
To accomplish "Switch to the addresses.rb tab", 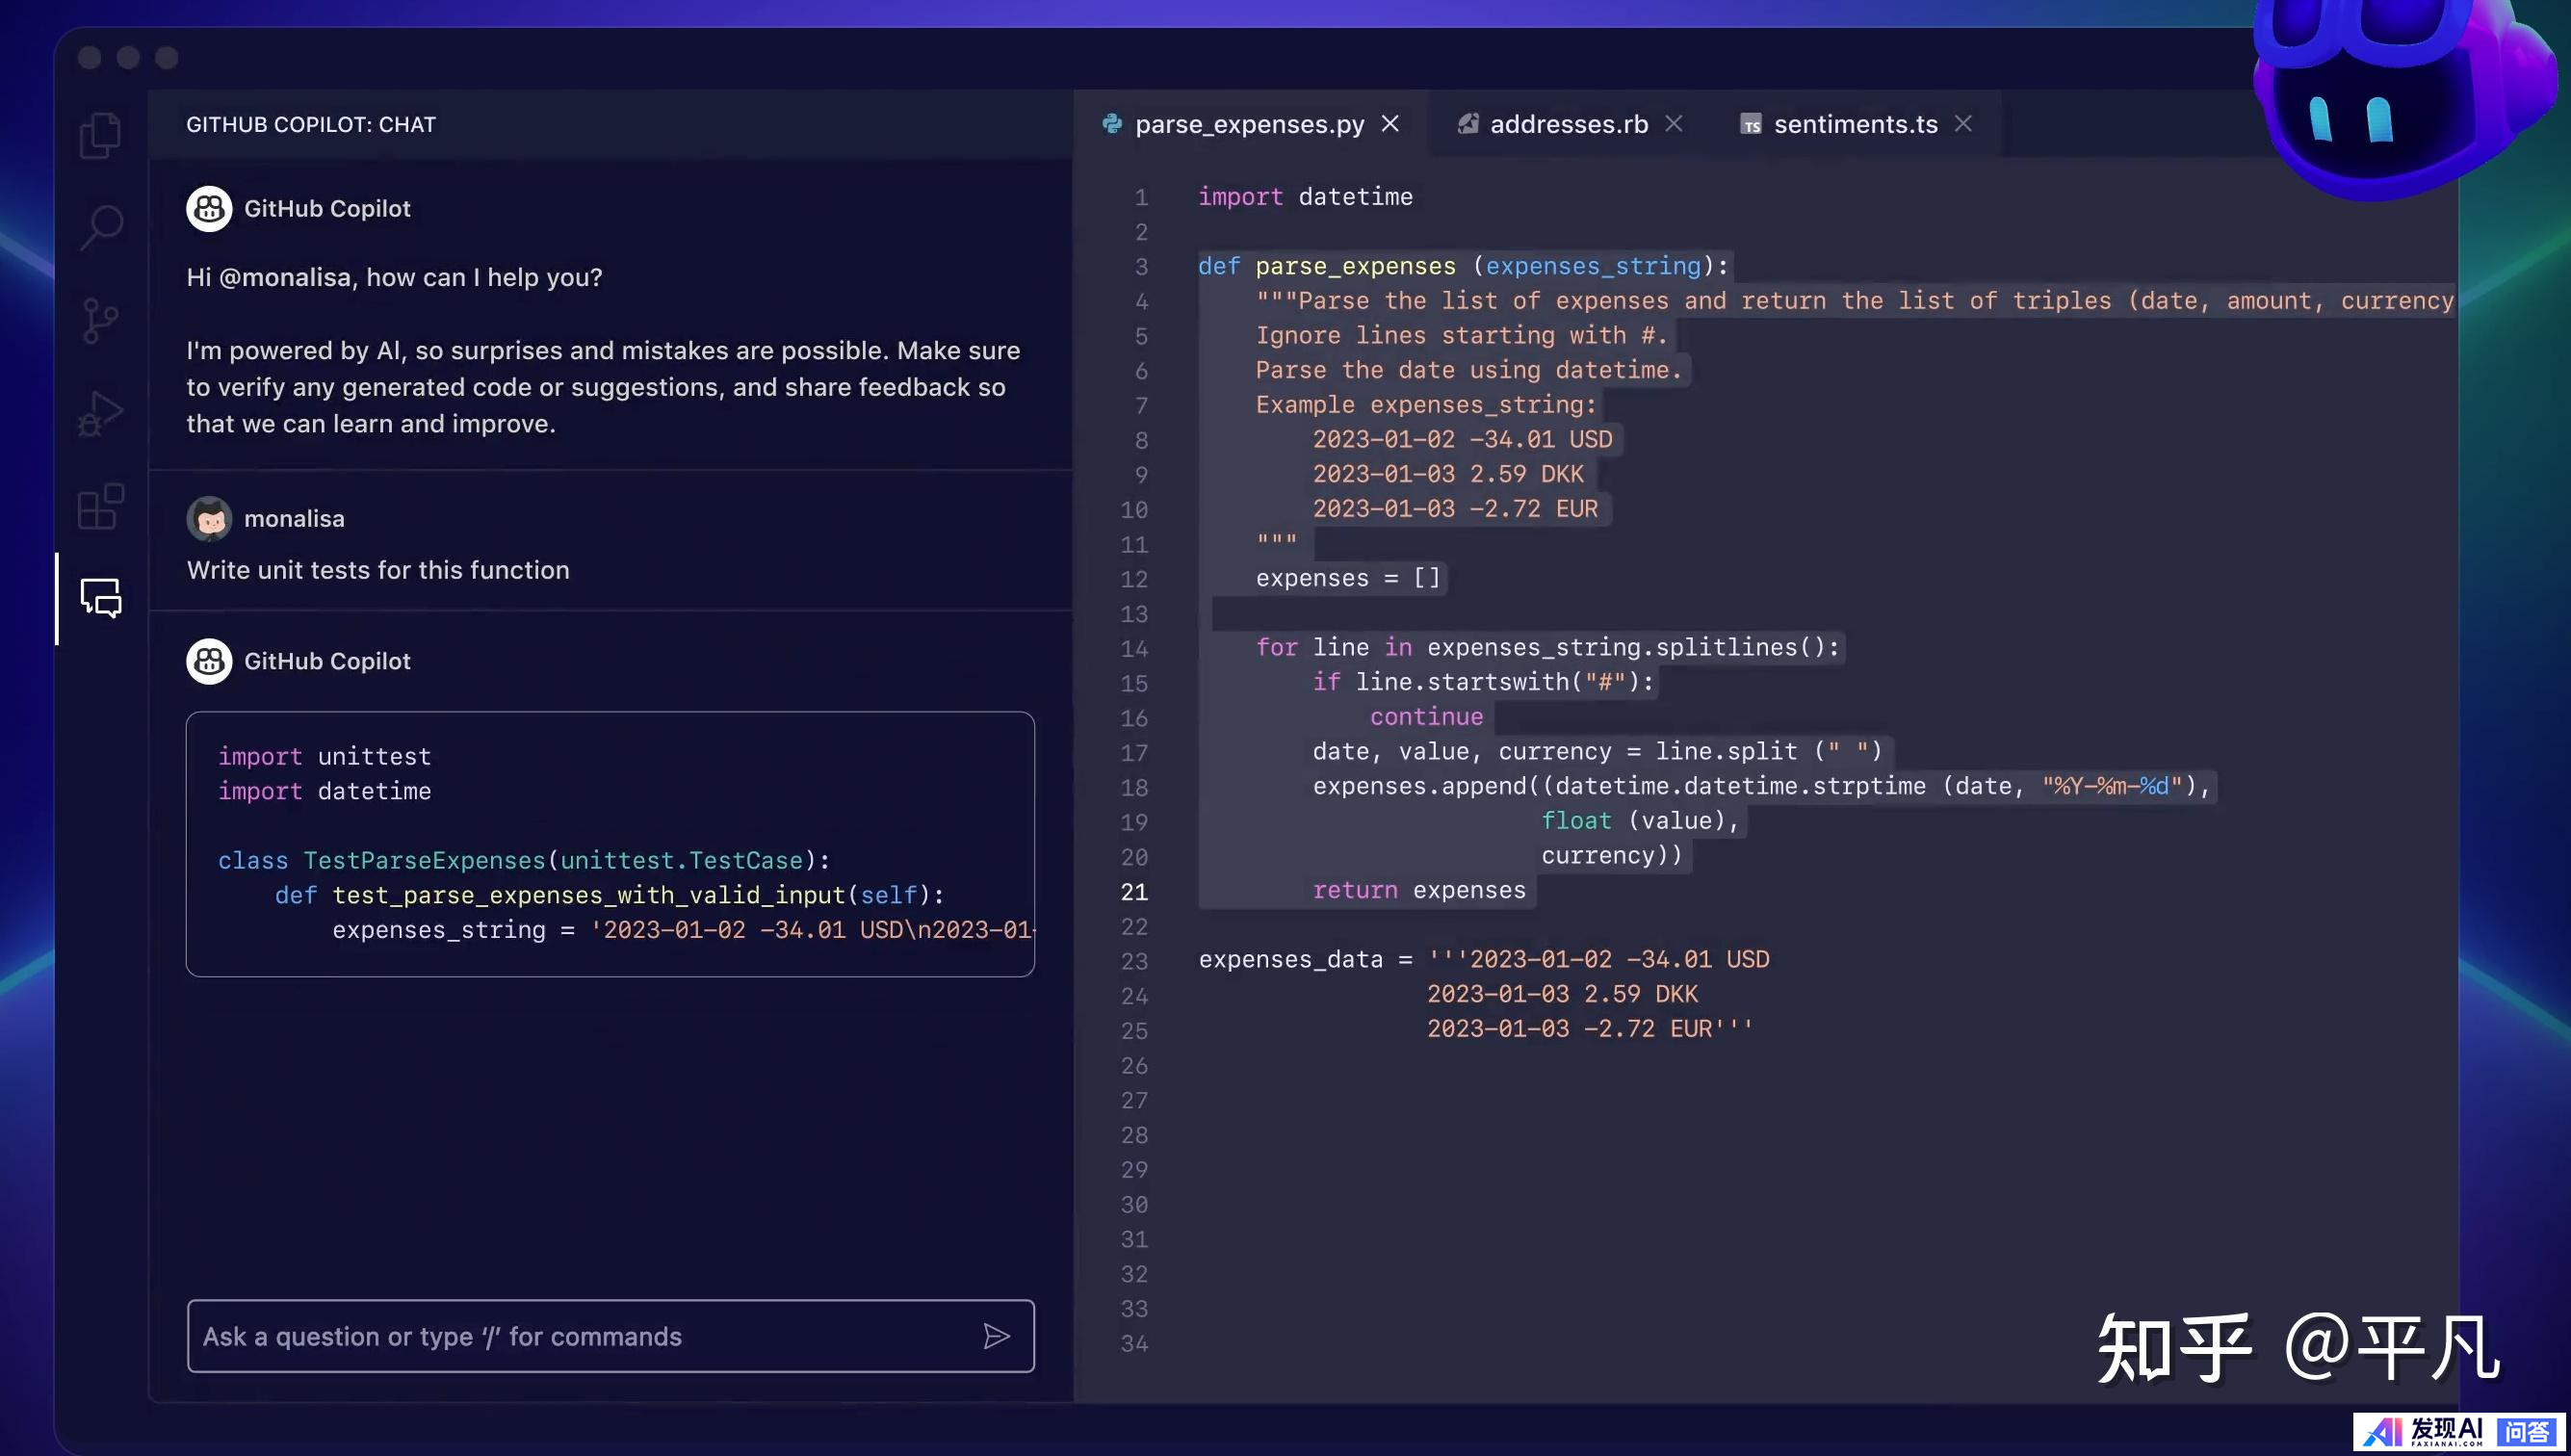I will [x=1567, y=124].
